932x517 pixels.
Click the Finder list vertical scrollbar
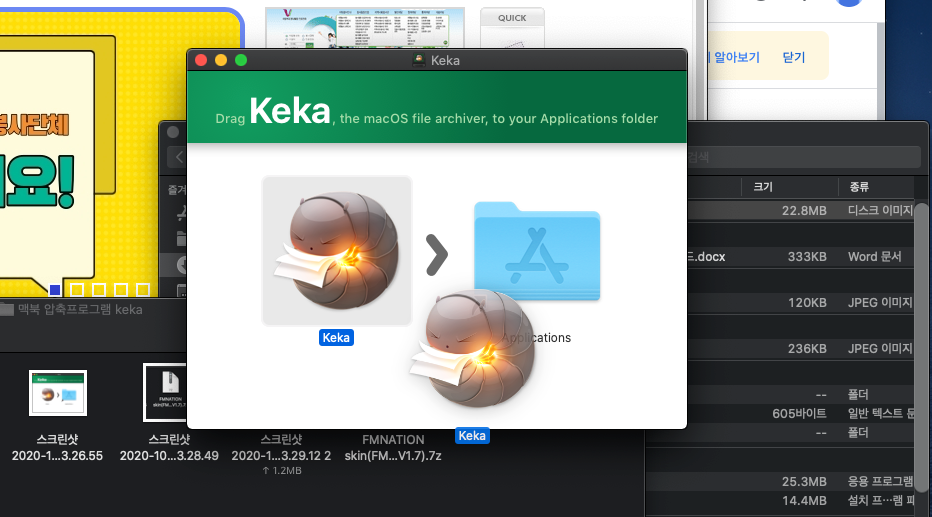pos(921,347)
